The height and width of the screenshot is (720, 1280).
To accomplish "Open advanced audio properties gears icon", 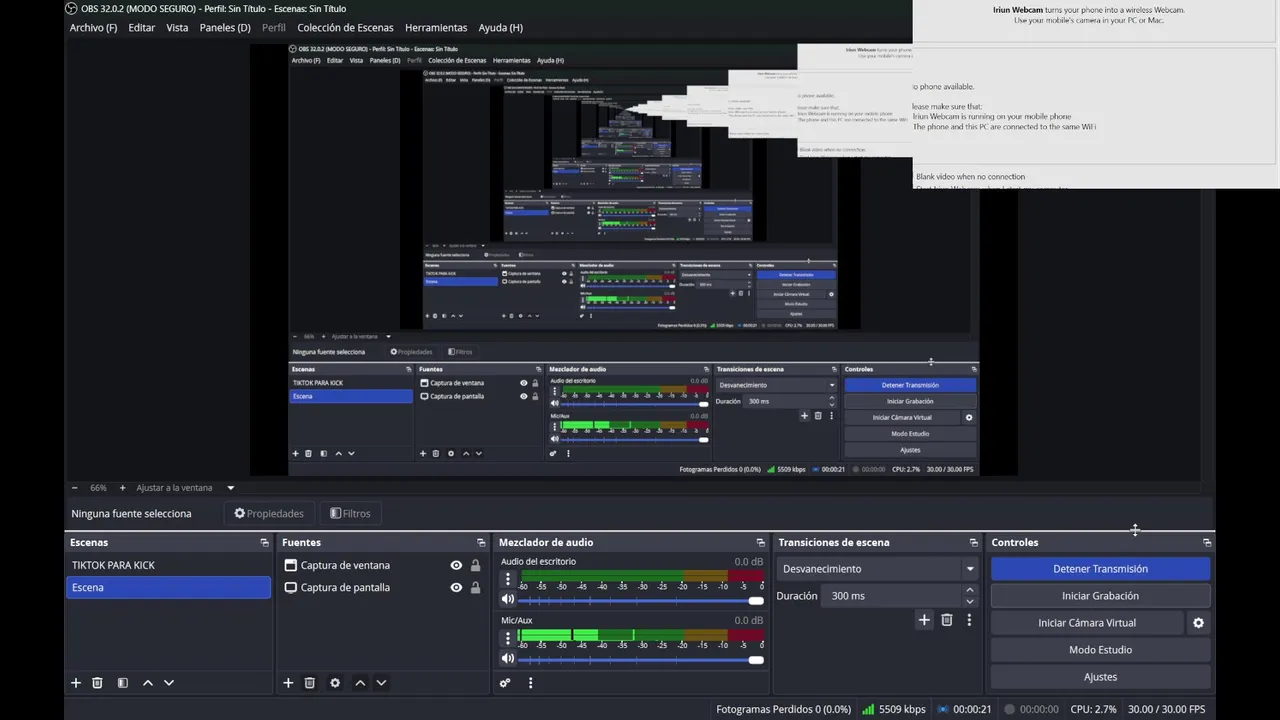I will [x=505, y=683].
